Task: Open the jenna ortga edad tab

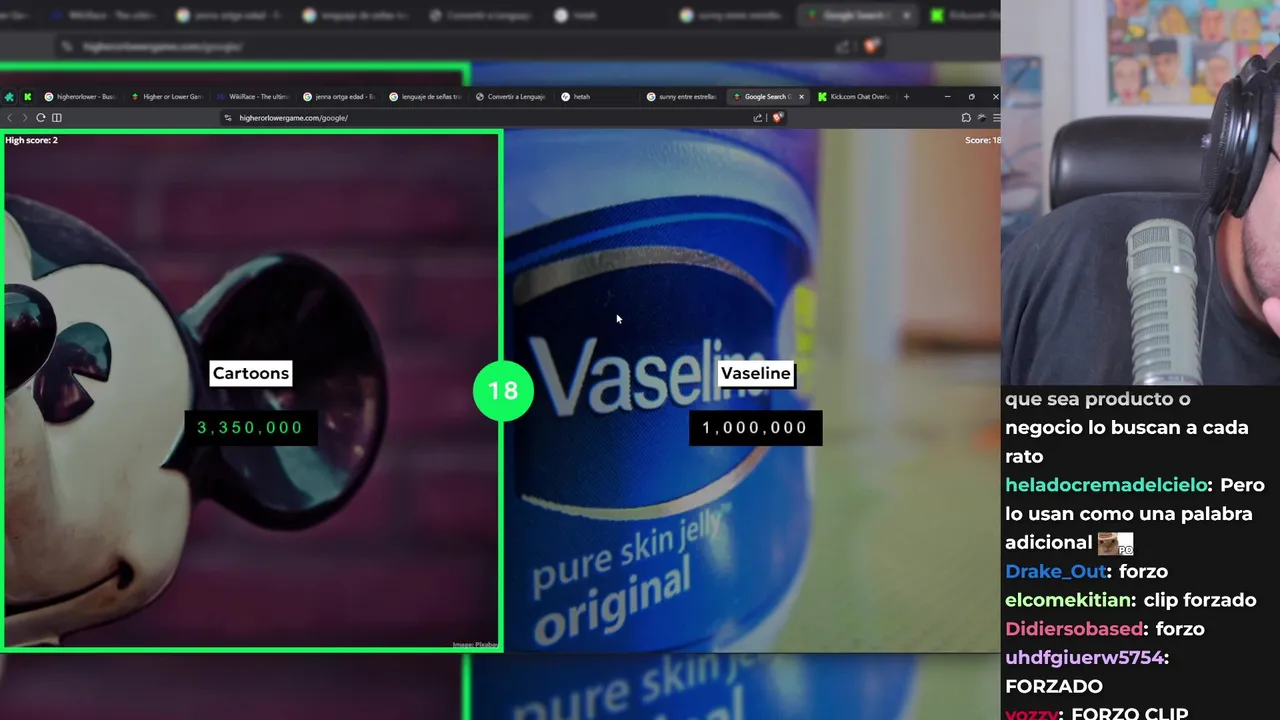Action: tap(339, 97)
